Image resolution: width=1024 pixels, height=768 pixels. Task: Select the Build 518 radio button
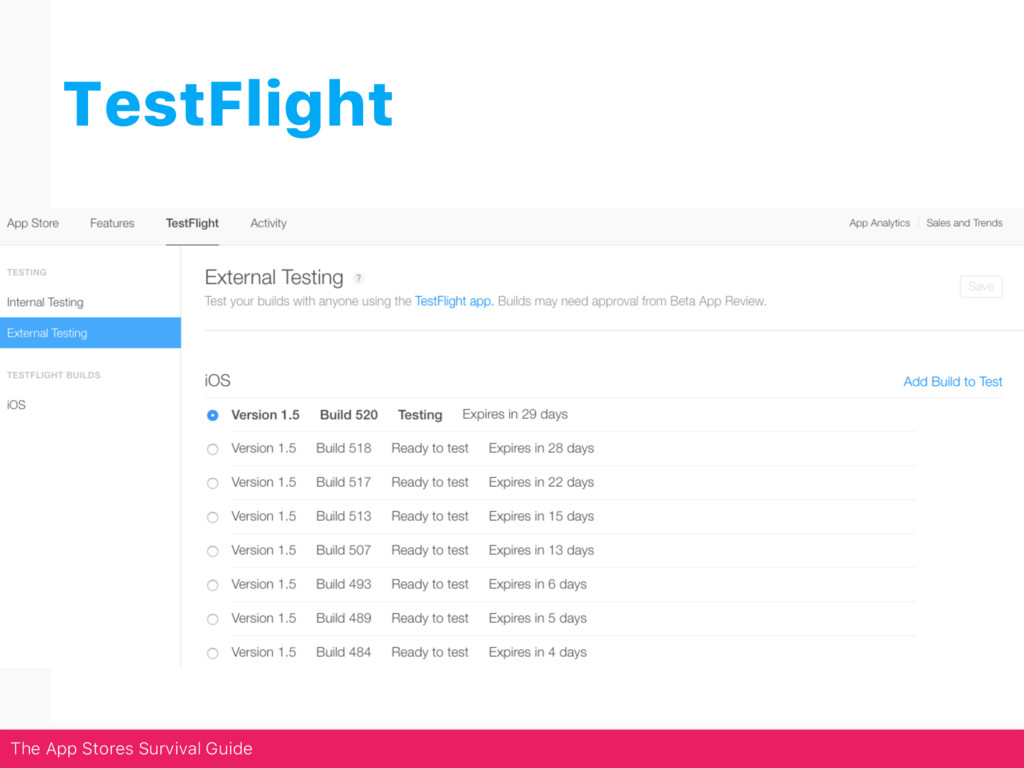(212, 449)
